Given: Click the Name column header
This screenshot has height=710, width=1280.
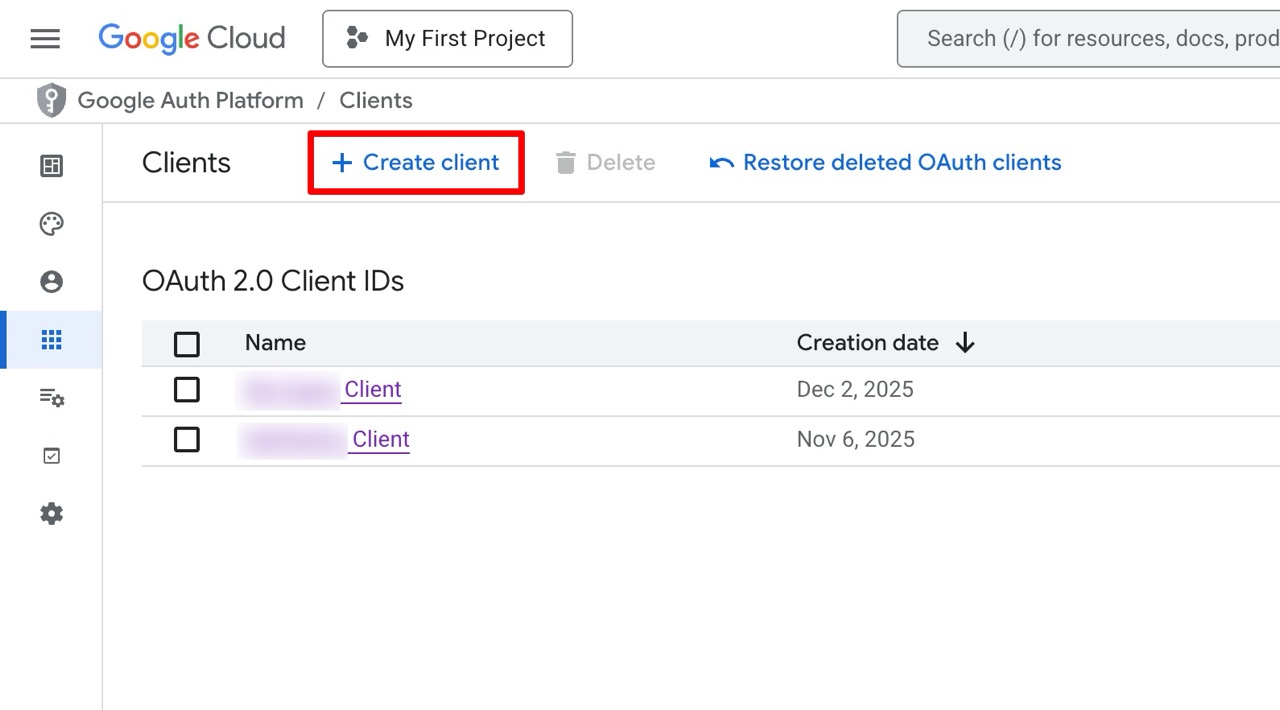Looking at the screenshot, I should [275, 343].
